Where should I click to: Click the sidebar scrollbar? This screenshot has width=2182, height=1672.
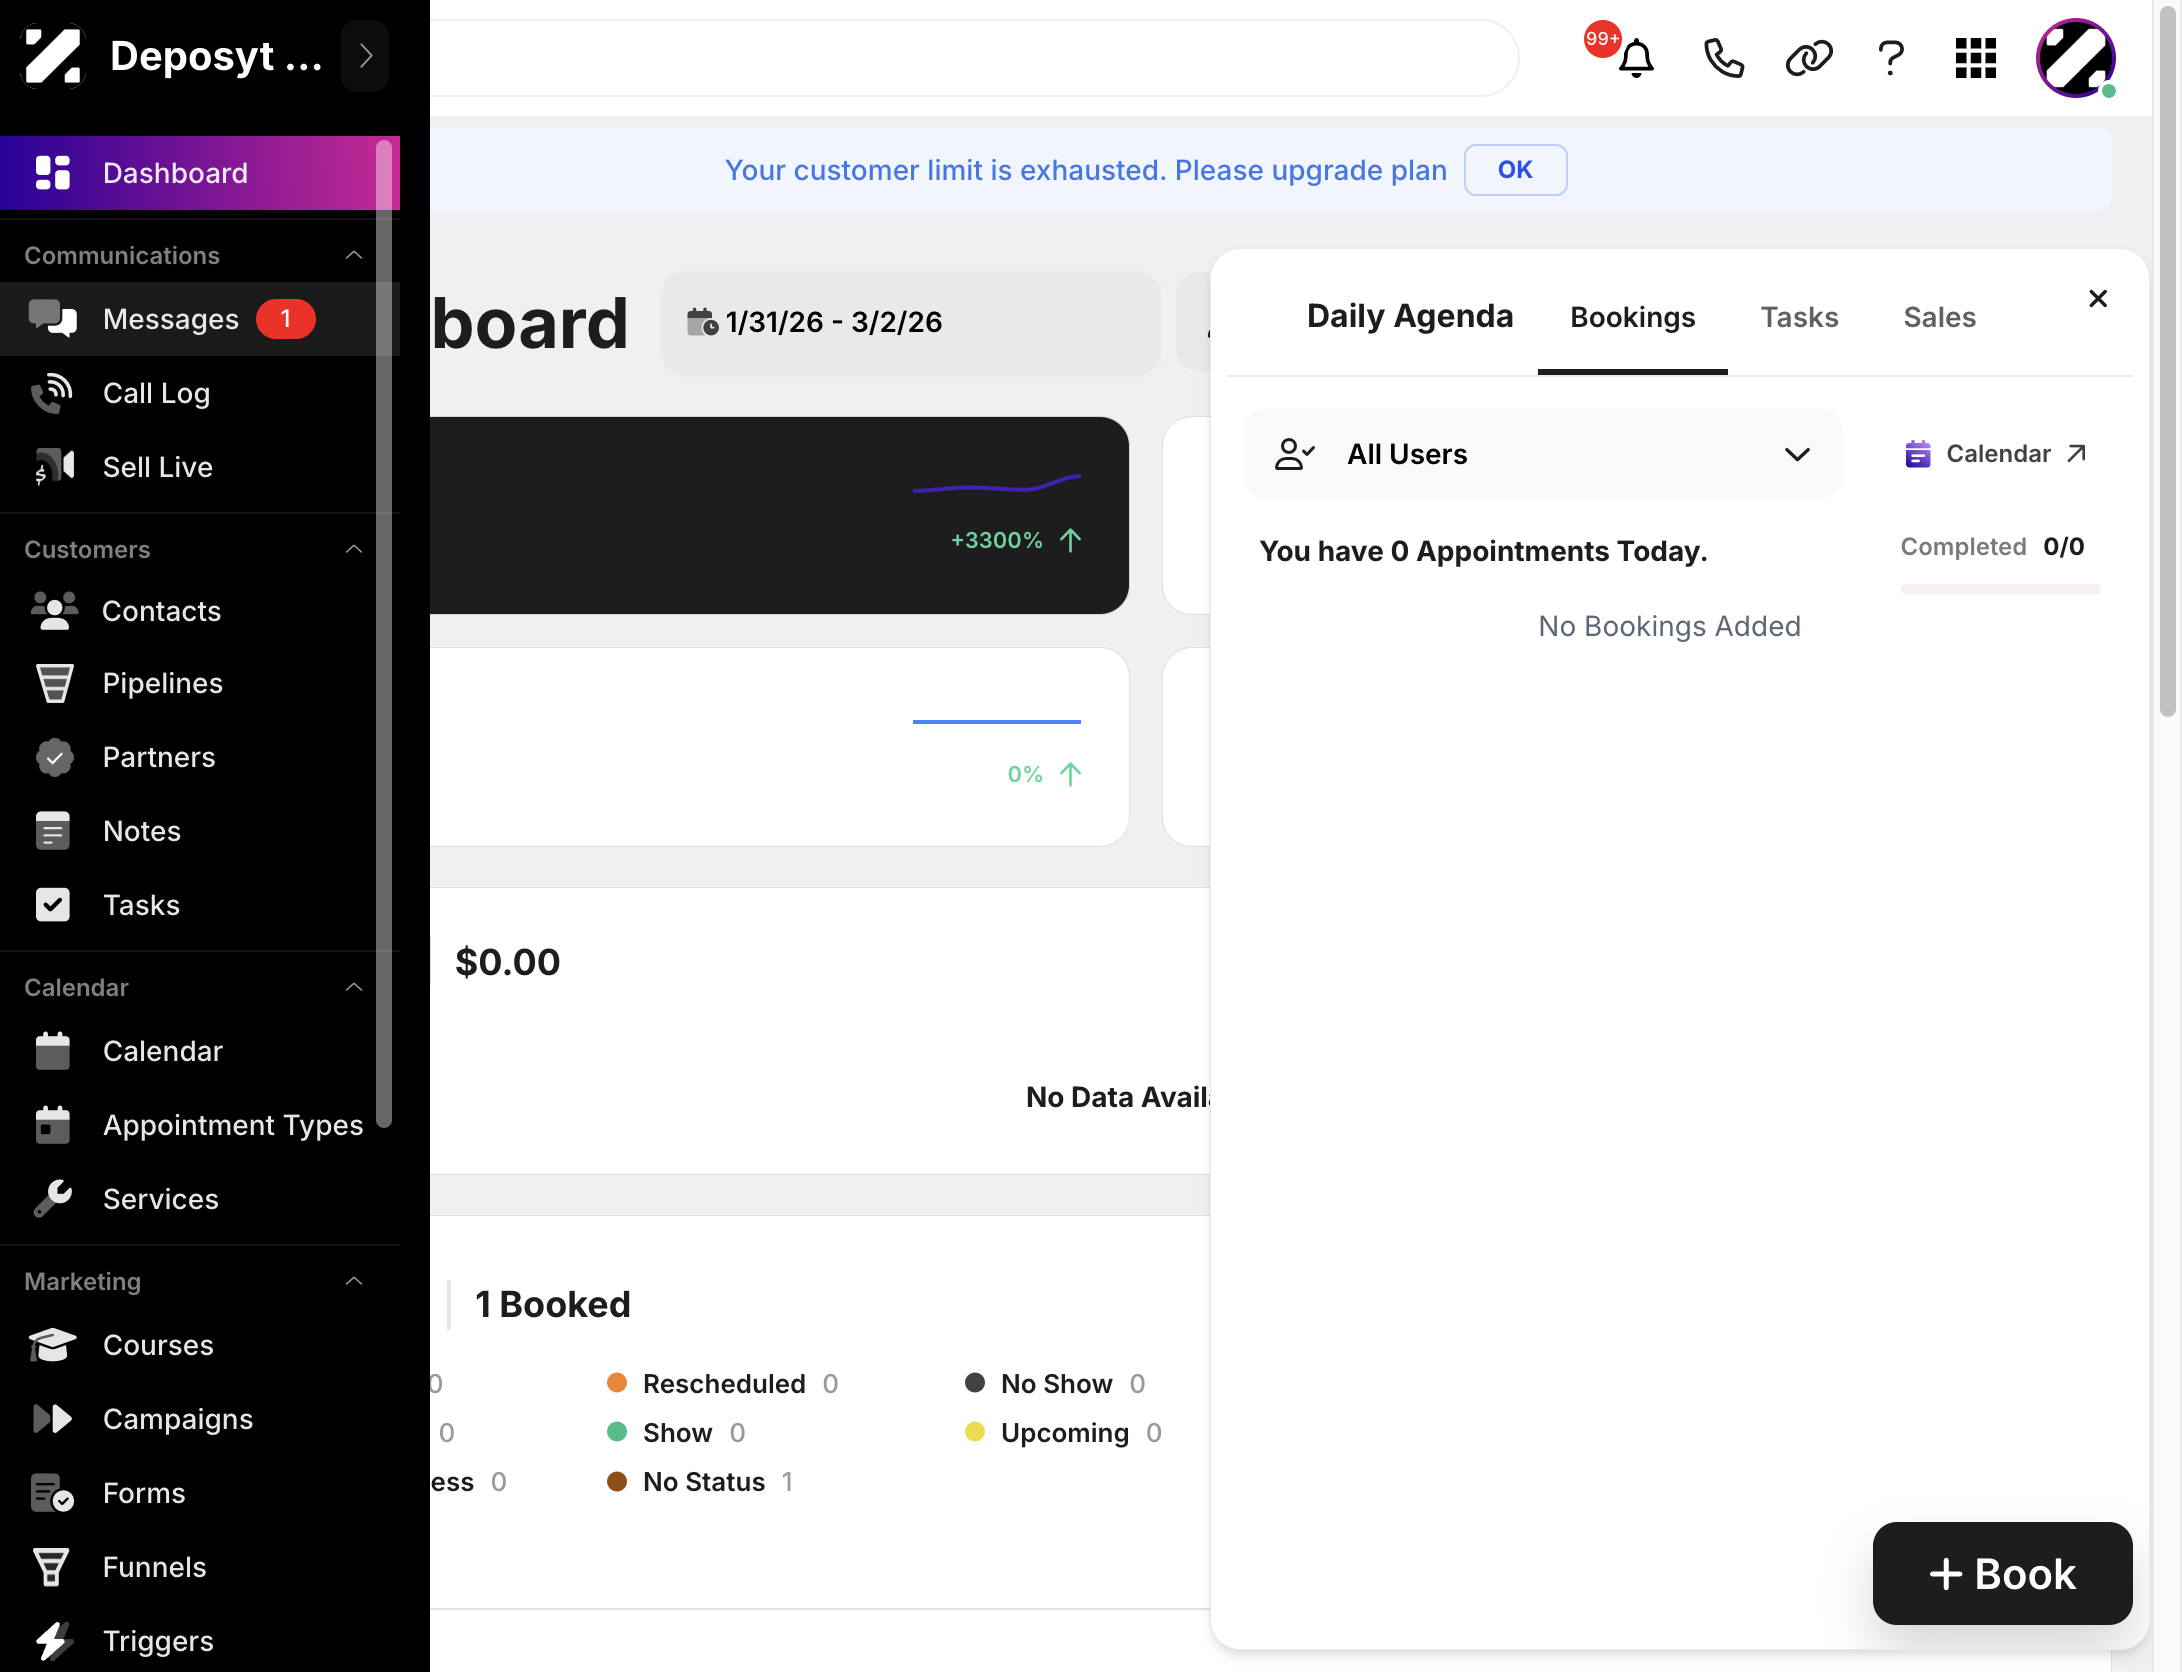click(x=384, y=634)
